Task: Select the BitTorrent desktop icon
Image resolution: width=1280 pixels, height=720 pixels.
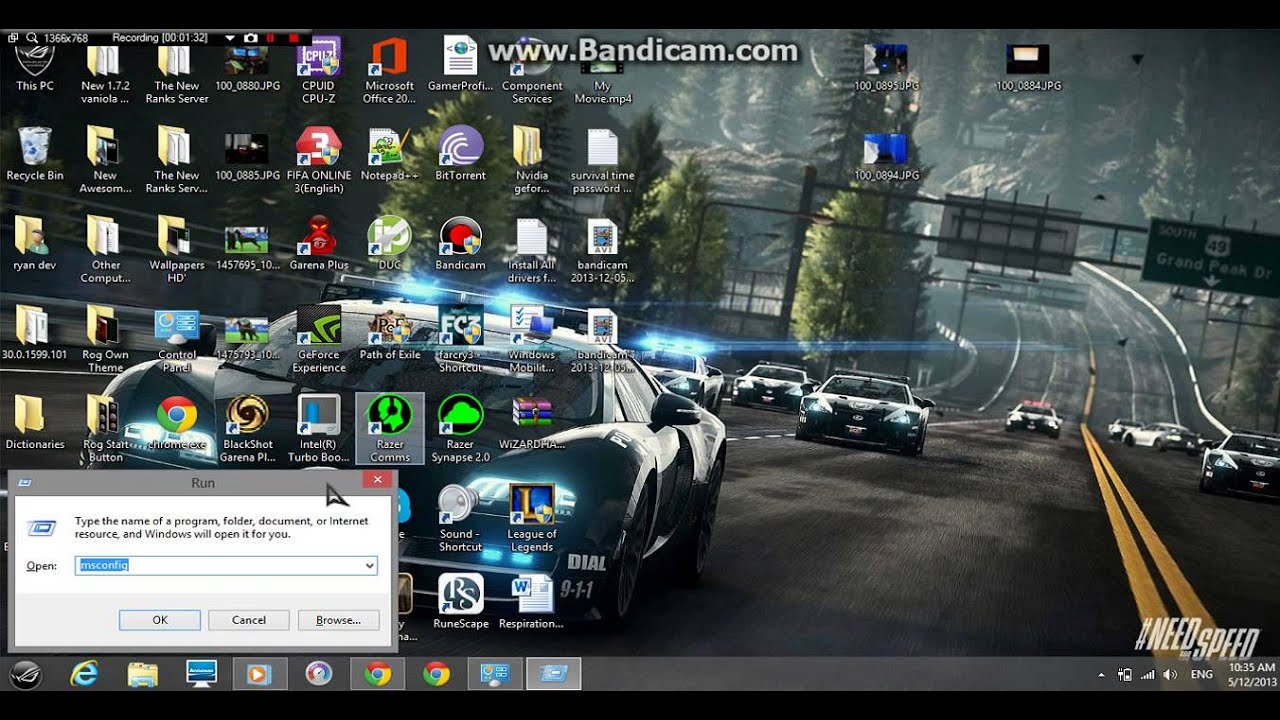Action: click(460, 153)
